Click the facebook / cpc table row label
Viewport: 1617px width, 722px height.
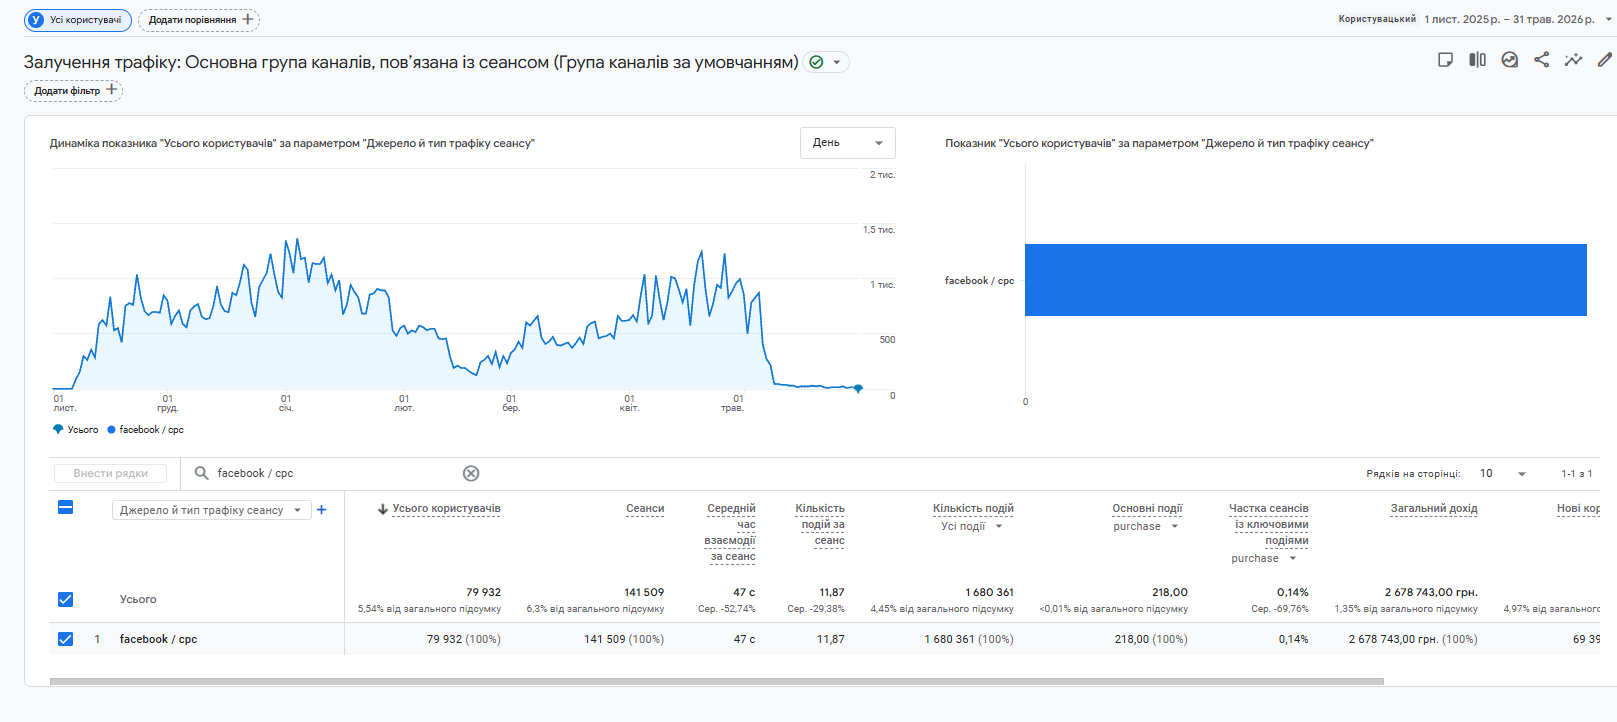[x=158, y=639]
